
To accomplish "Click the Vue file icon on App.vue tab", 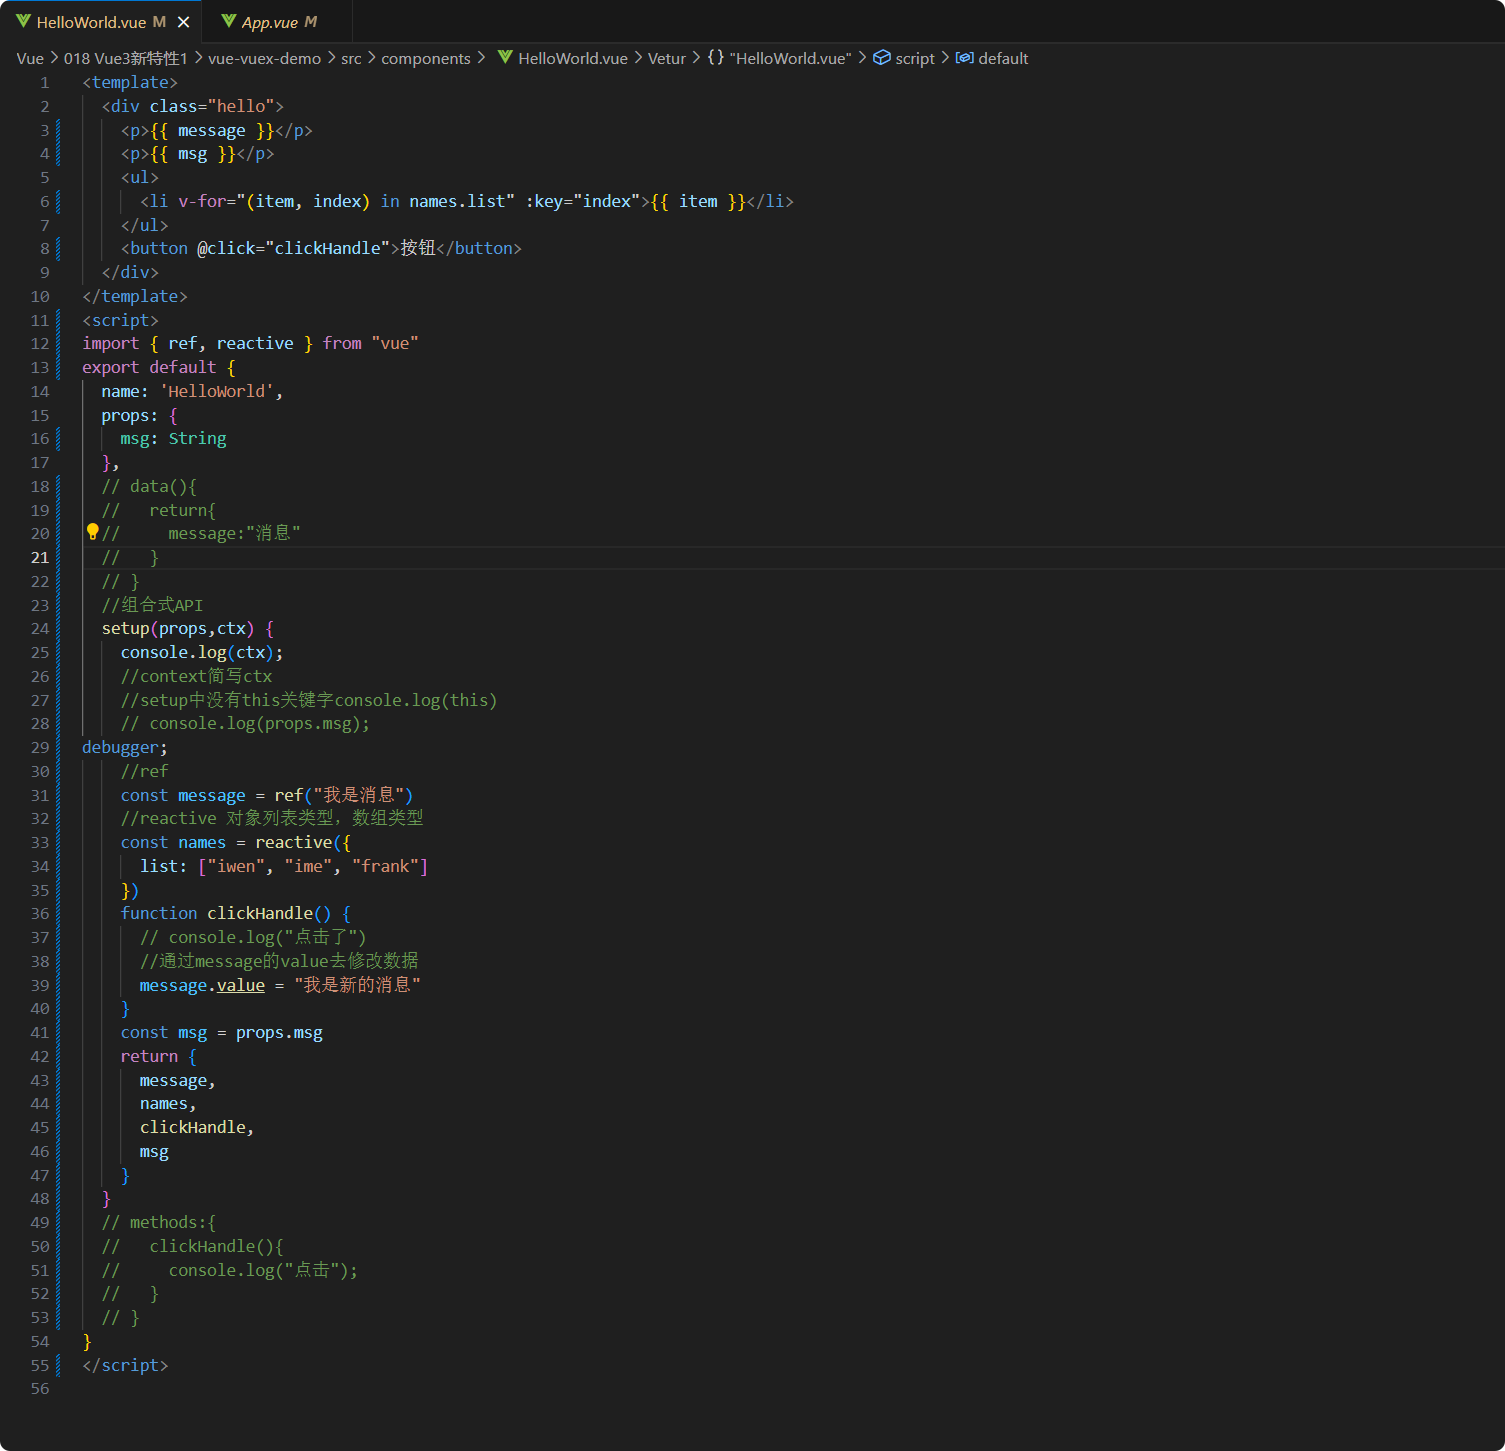I will (229, 21).
